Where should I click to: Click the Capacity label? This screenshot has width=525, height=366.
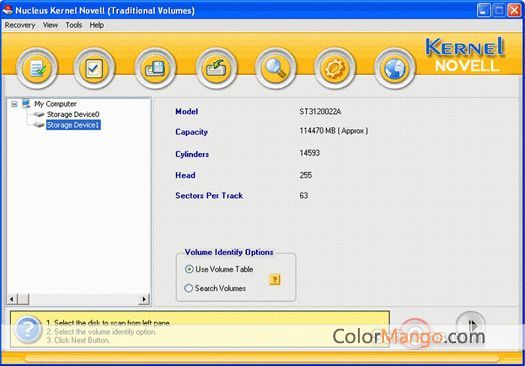pos(191,132)
